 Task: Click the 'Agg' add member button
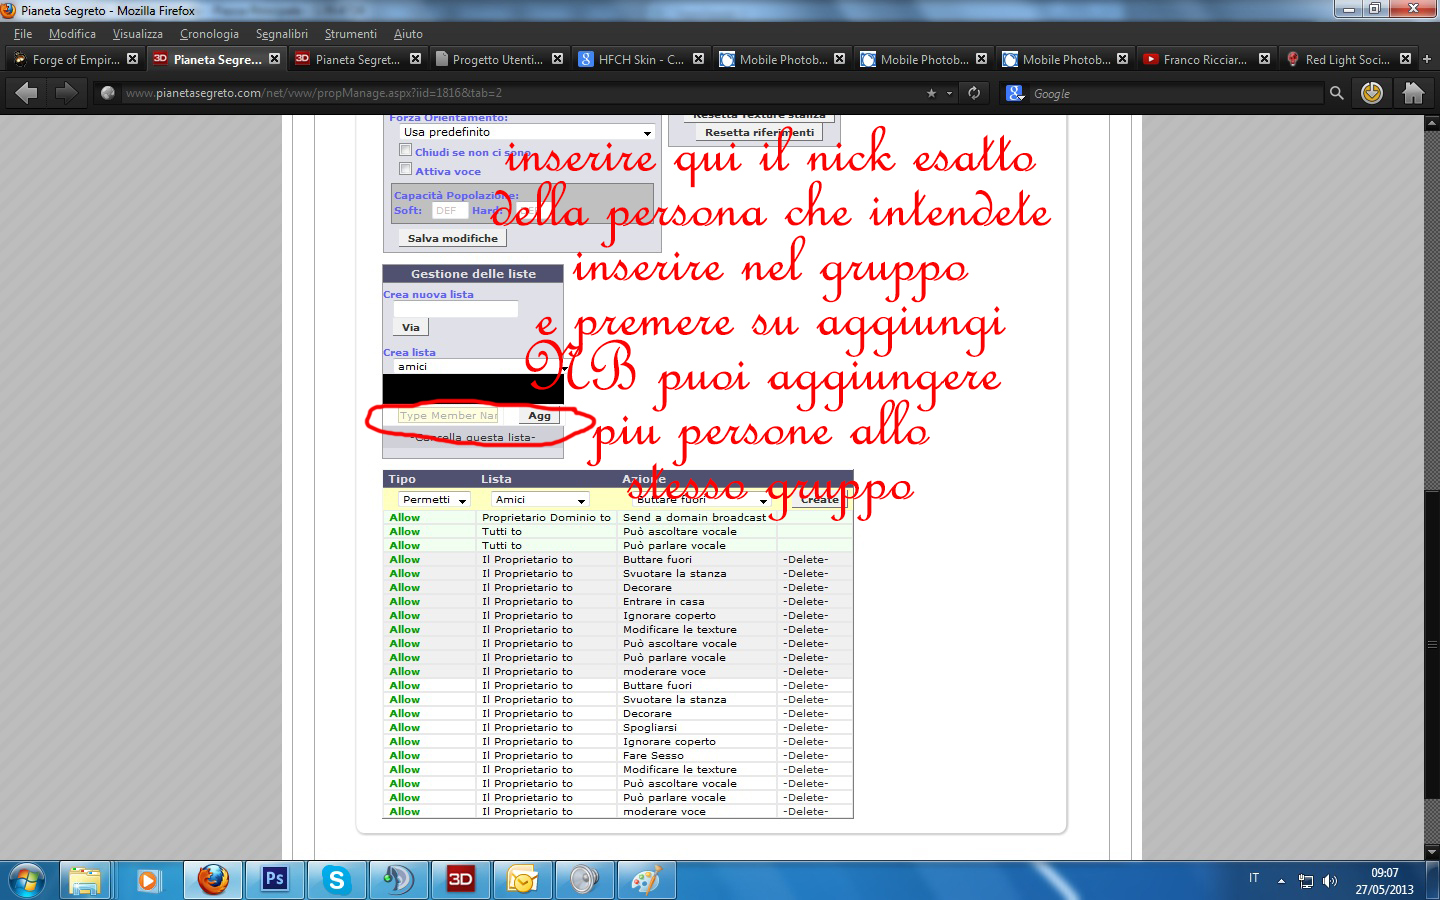point(539,416)
